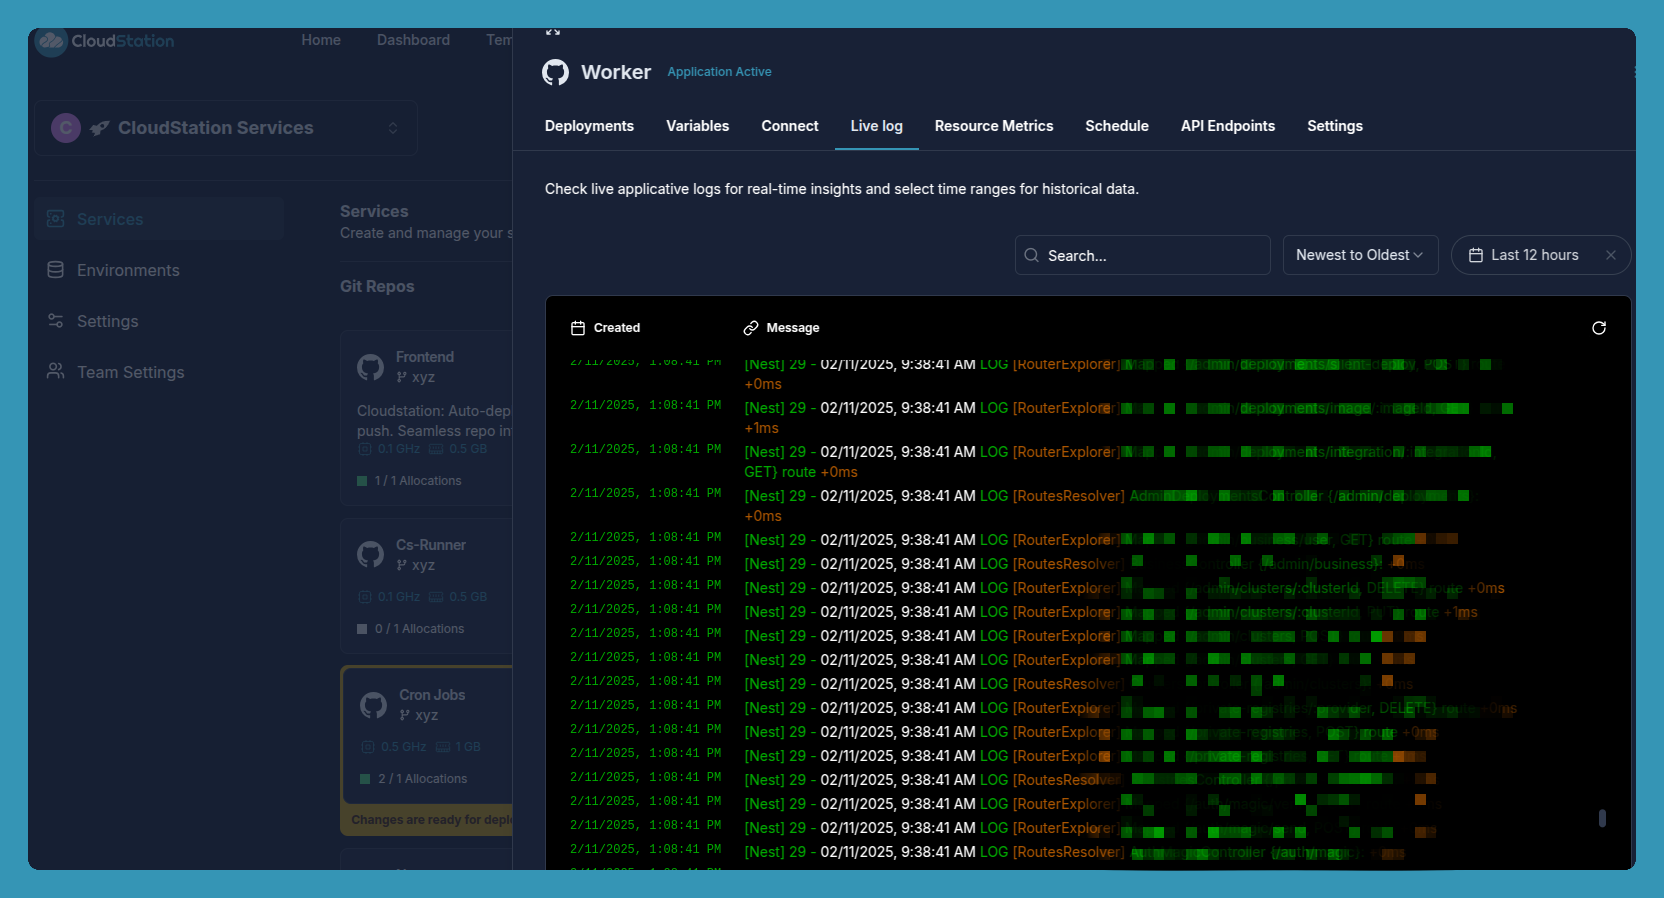Switch to the Deployments tab
Image resolution: width=1664 pixels, height=898 pixels.
[x=589, y=126]
